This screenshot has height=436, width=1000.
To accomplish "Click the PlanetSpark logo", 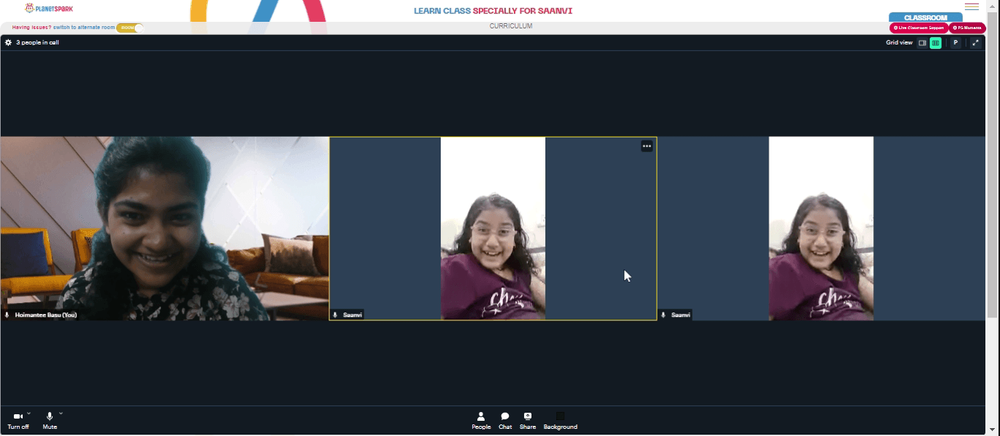I will click(x=48, y=8).
